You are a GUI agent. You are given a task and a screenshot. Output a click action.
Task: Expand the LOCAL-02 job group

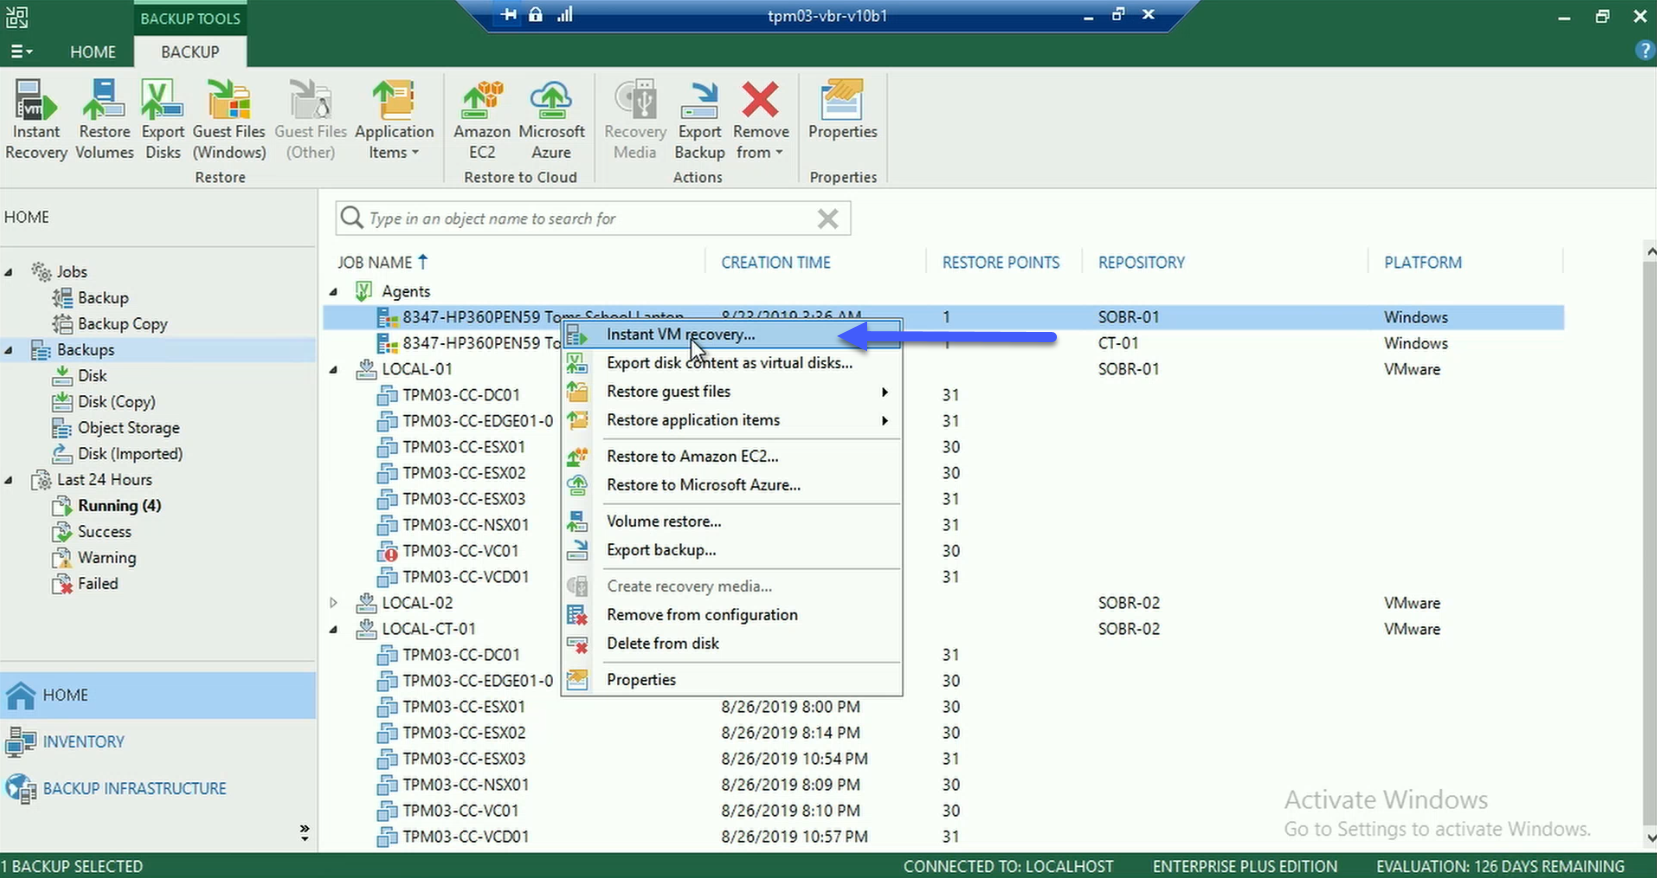[x=334, y=603]
